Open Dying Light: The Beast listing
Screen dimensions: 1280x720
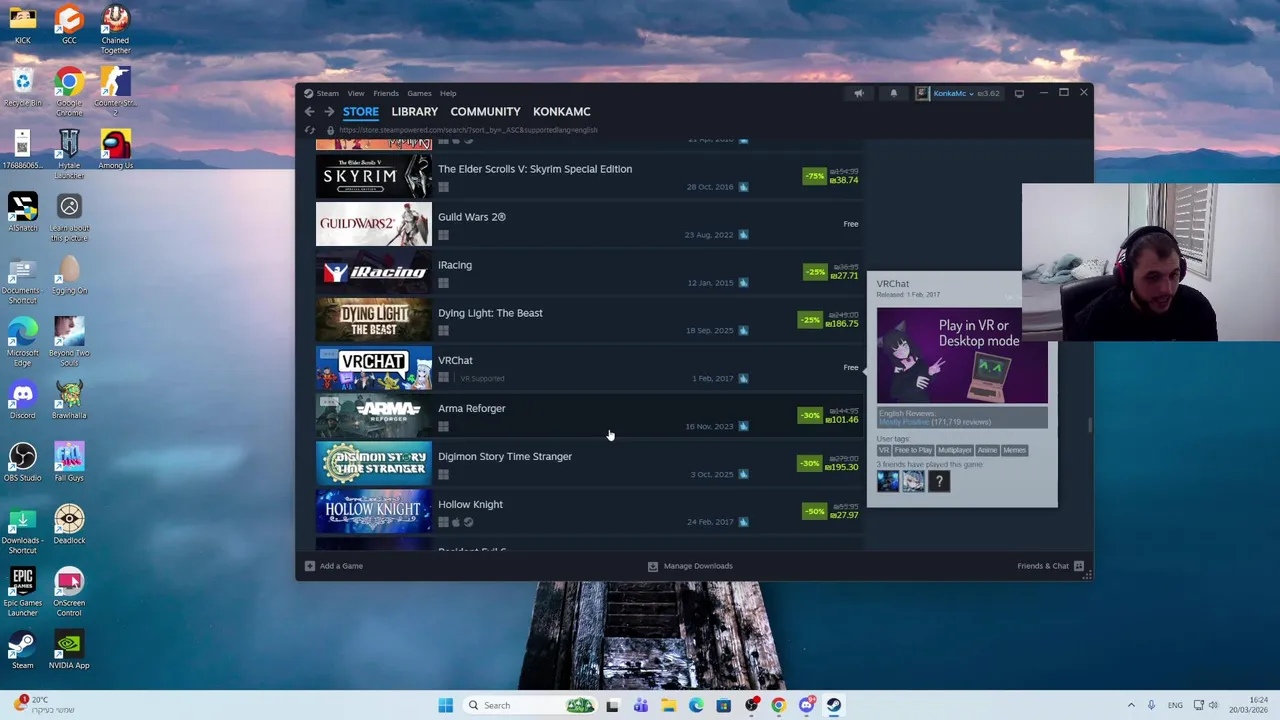tap(589, 321)
